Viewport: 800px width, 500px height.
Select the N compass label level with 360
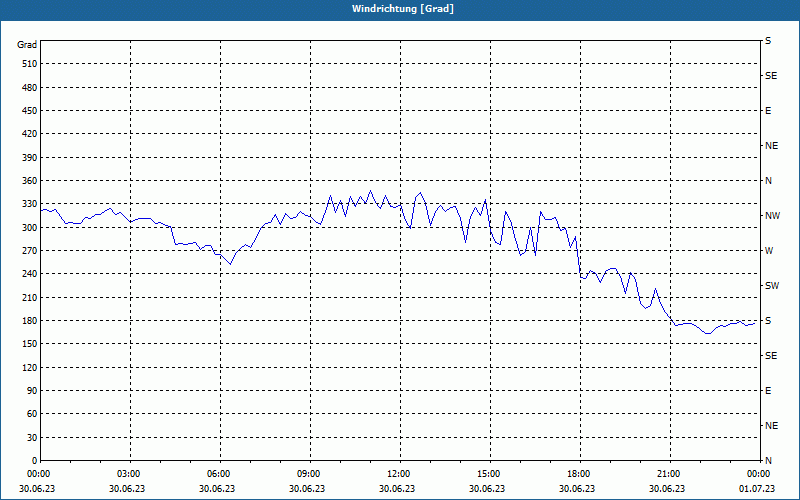coord(768,181)
